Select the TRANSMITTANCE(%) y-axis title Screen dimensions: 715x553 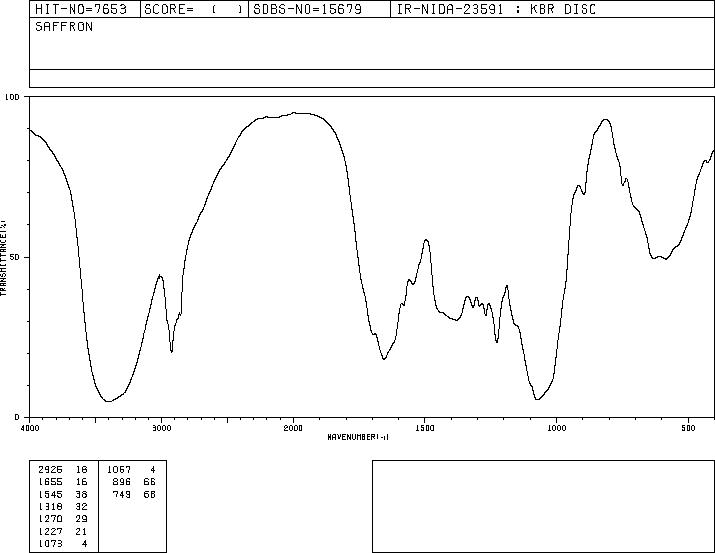pyautogui.click(x=3, y=257)
